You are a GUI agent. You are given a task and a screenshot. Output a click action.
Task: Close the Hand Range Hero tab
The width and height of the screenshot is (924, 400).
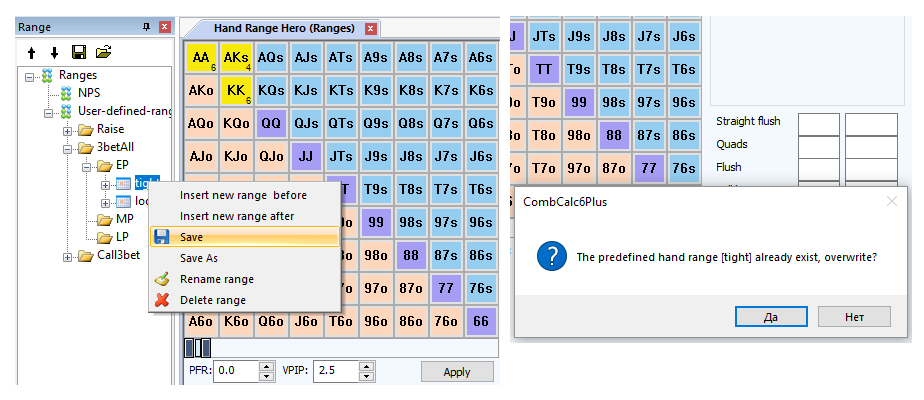pyautogui.click(x=372, y=29)
